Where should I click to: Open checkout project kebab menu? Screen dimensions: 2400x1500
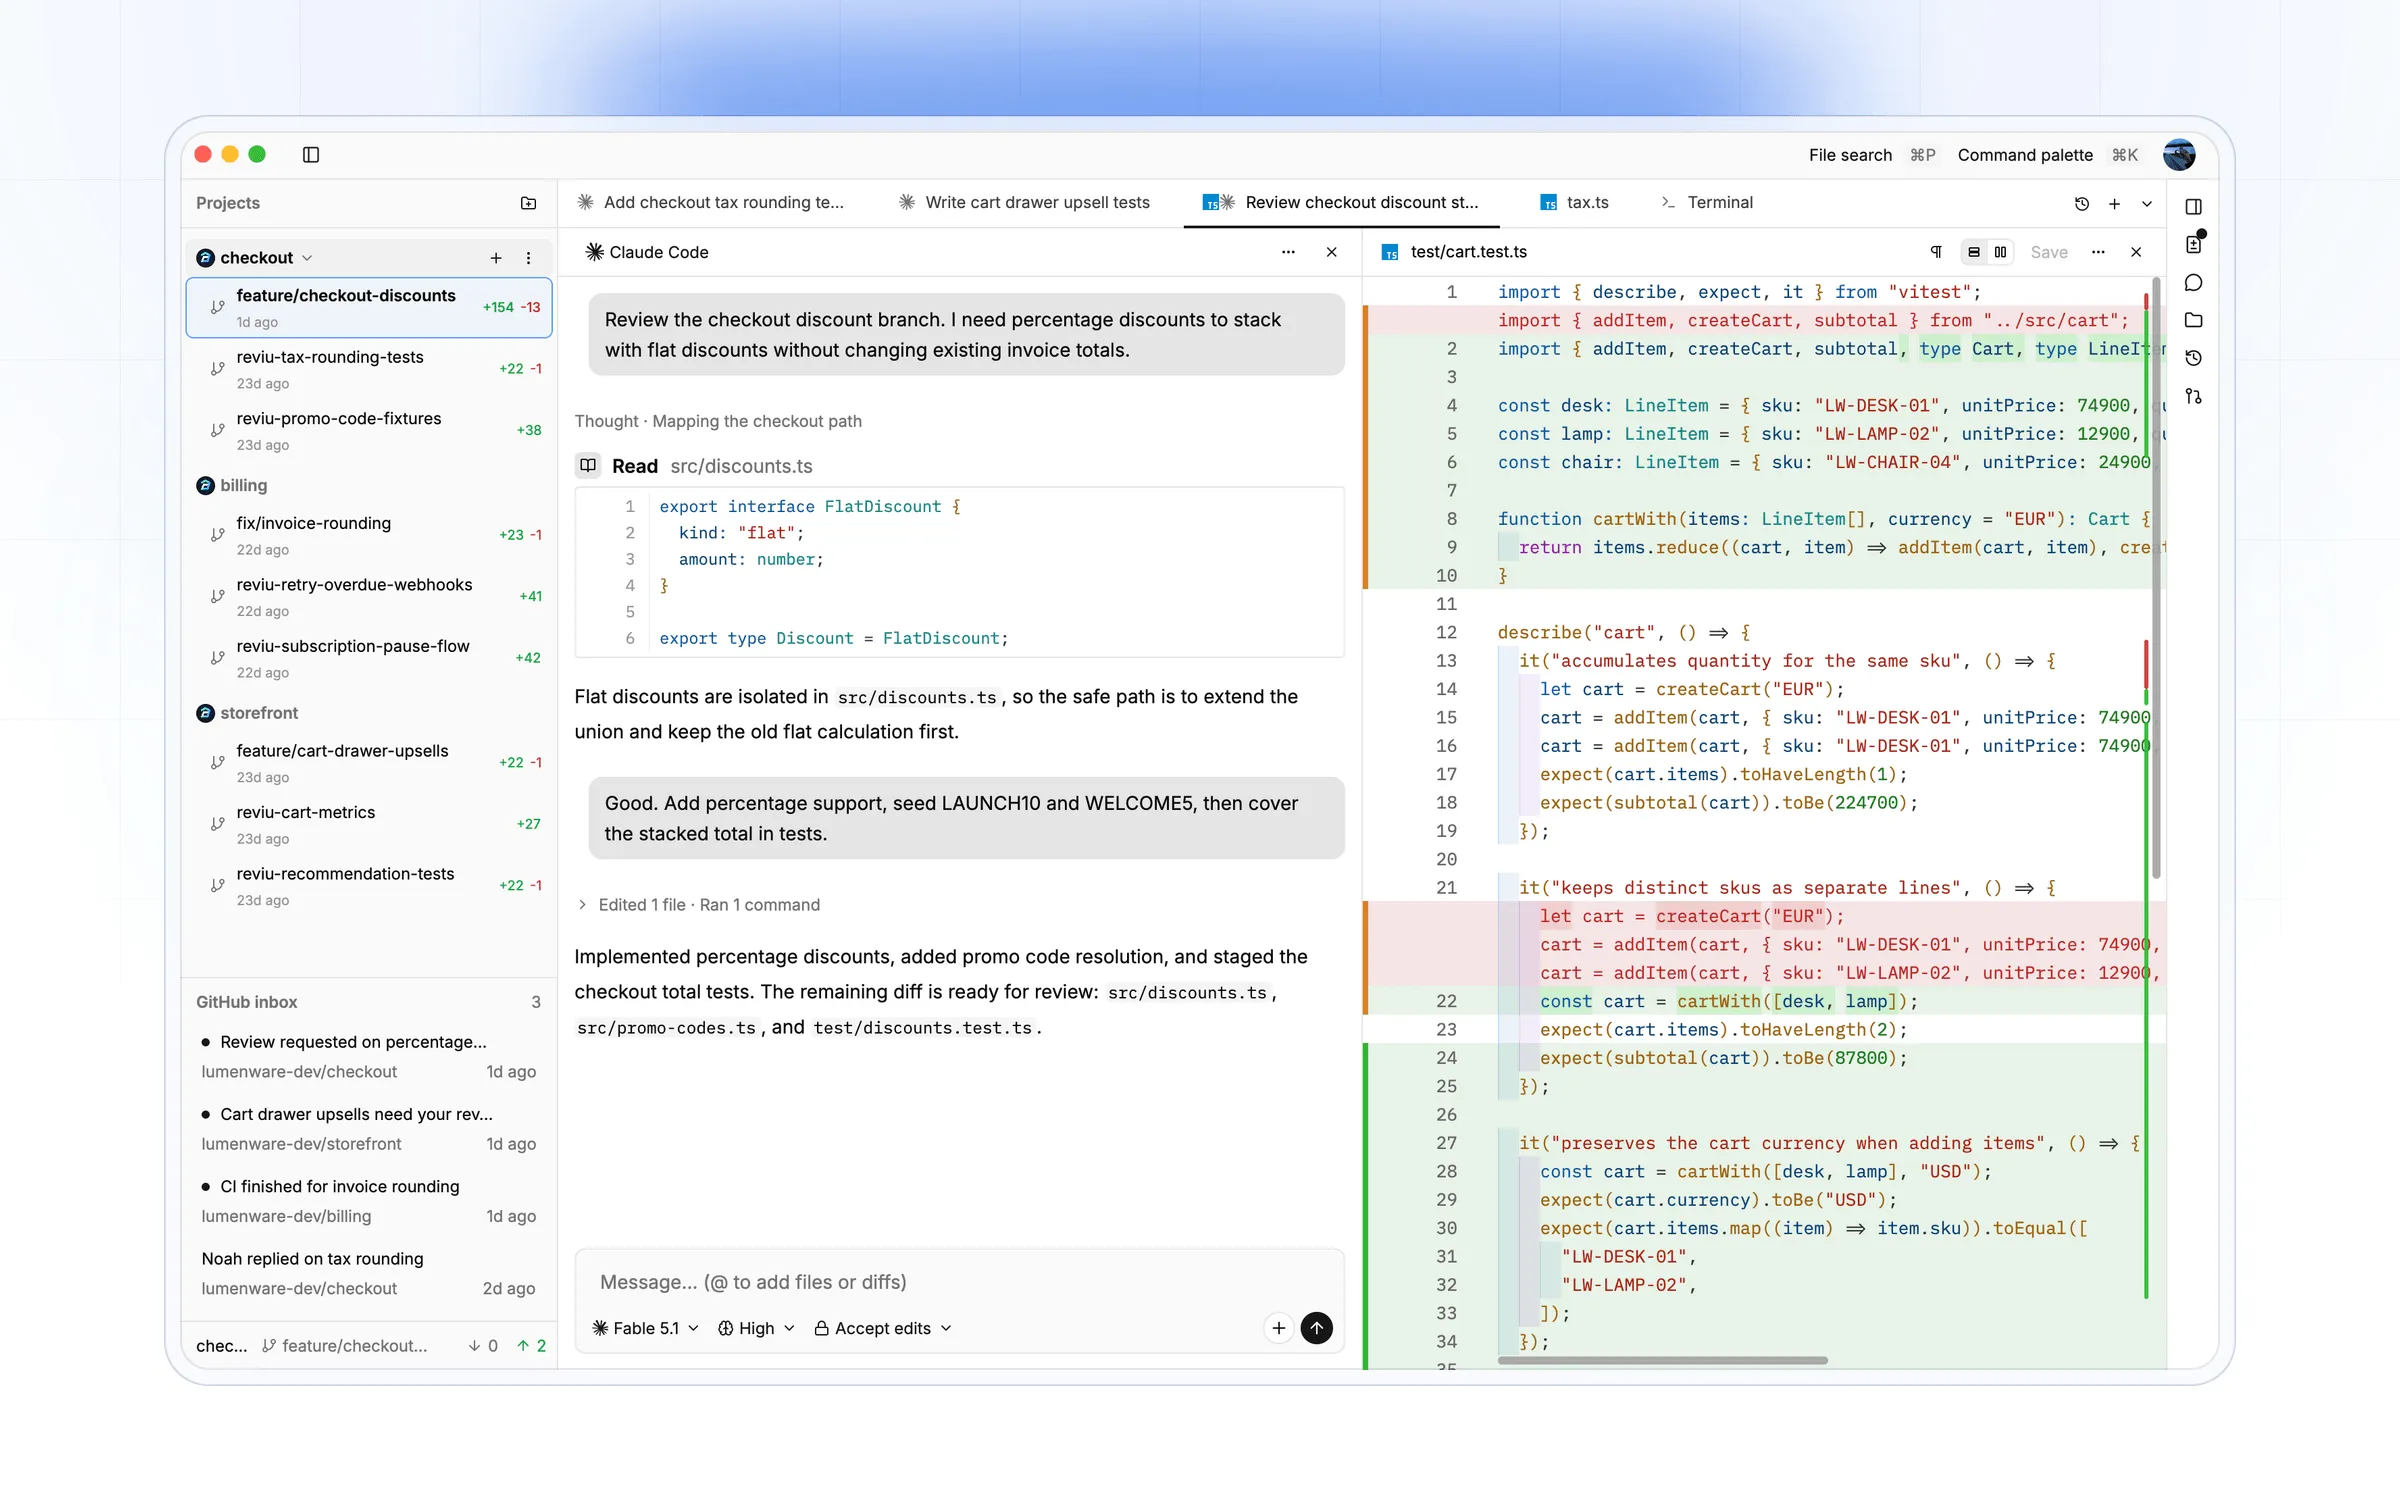pyautogui.click(x=529, y=258)
